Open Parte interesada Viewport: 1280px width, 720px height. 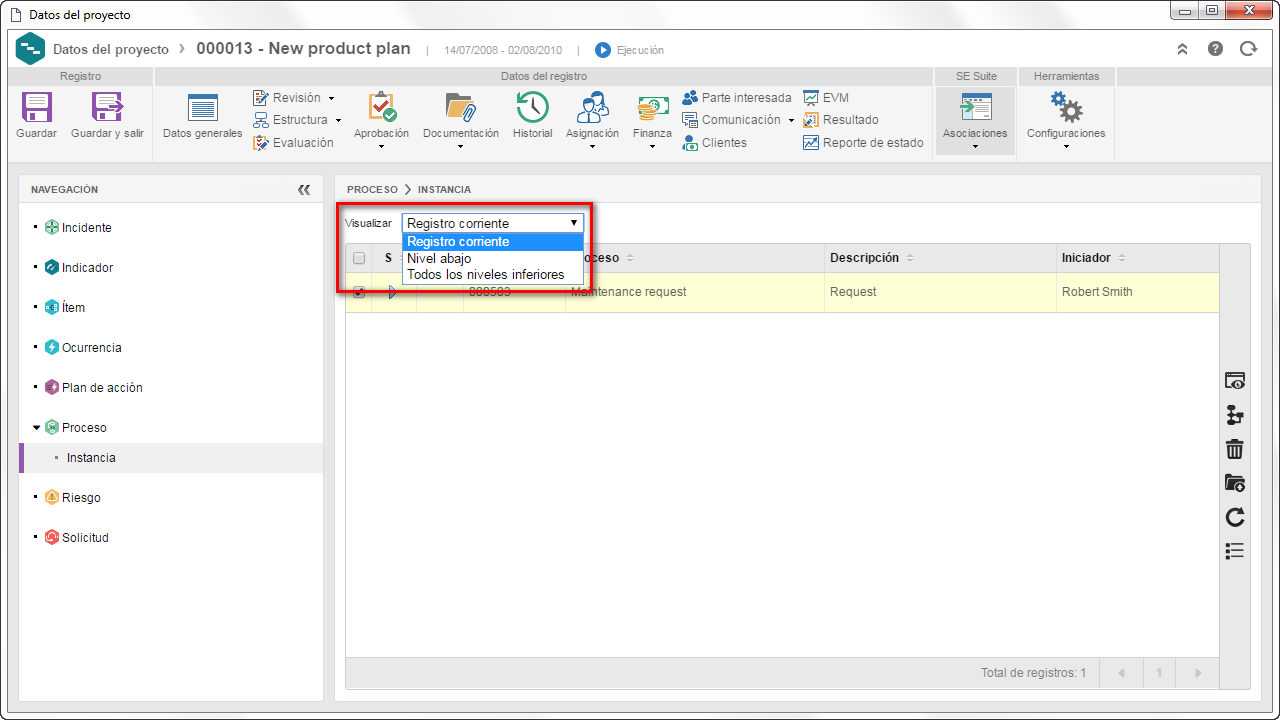[x=737, y=98]
